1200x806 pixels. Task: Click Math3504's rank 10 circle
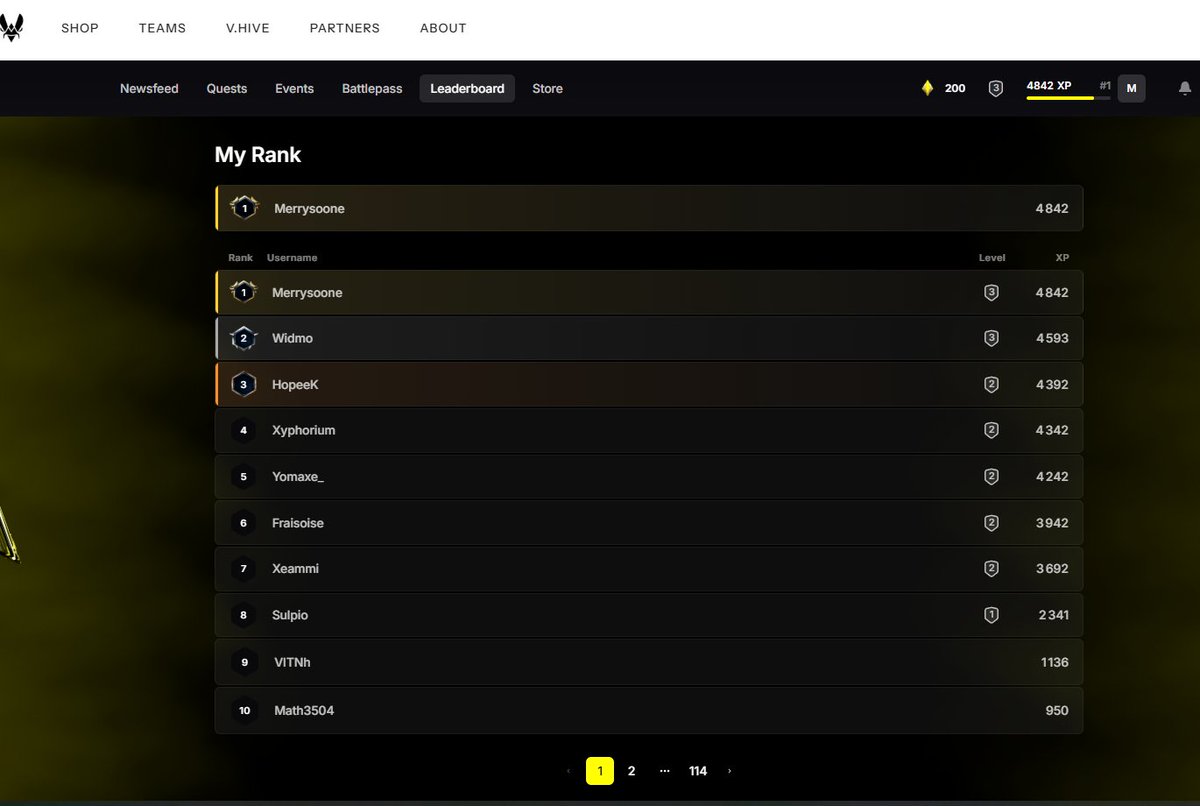pyautogui.click(x=245, y=710)
